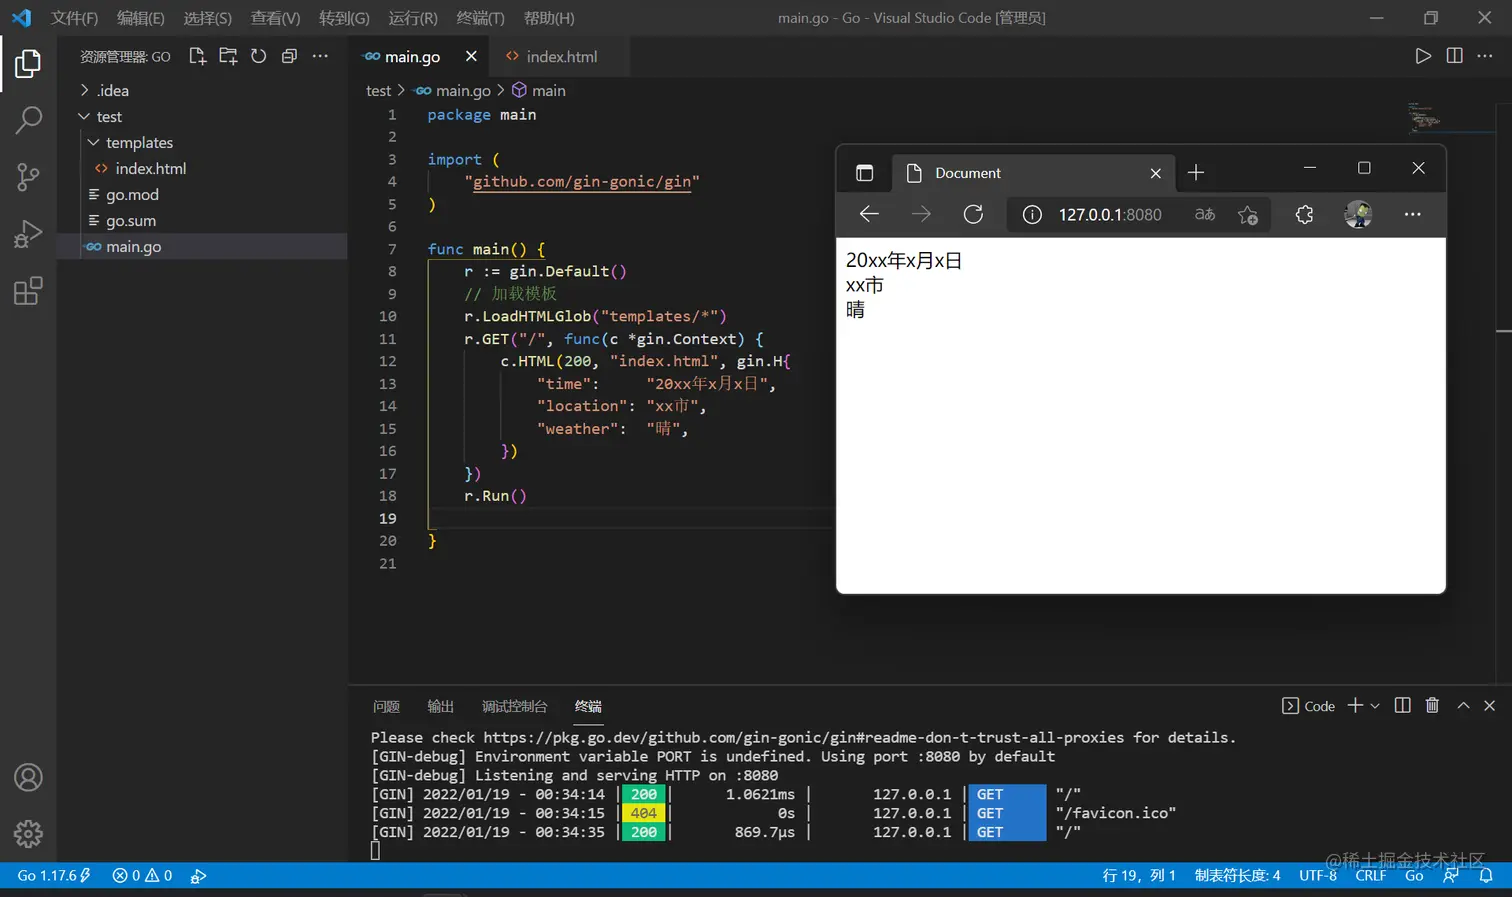This screenshot has height=897, width=1512.
Task: Open Run and Debug view
Action: [28, 234]
